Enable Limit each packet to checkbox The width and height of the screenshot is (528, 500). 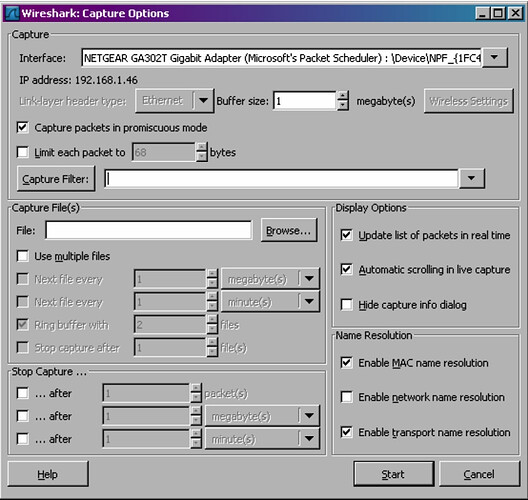[23, 152]
